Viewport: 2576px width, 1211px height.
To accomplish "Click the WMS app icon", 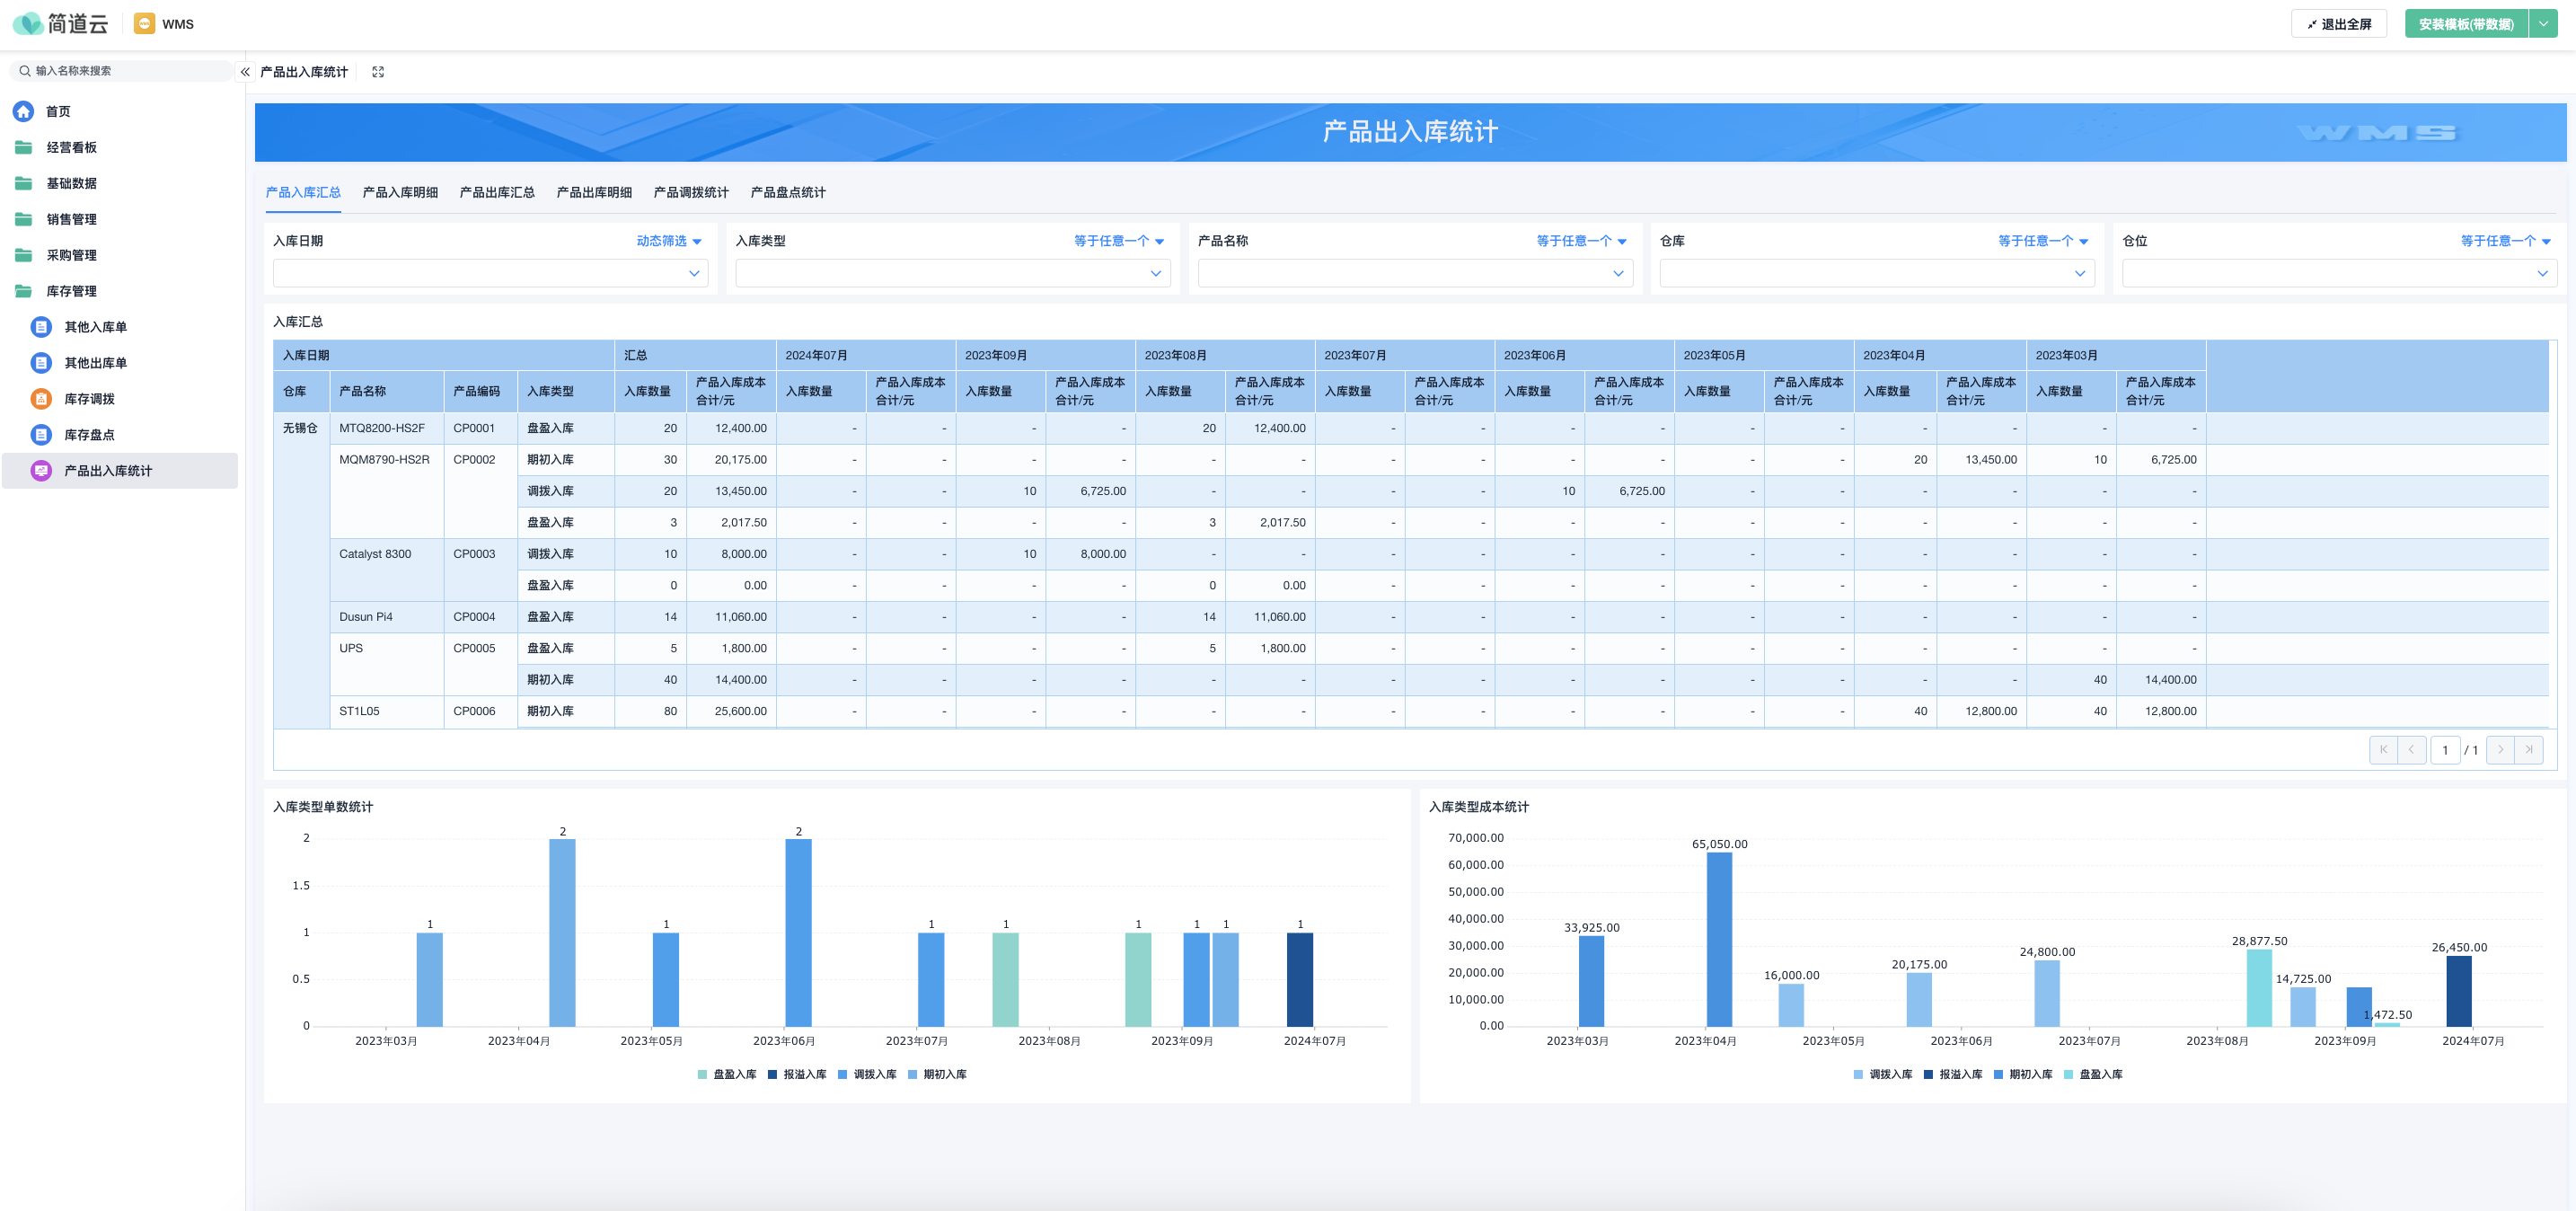I will (145, 24).
